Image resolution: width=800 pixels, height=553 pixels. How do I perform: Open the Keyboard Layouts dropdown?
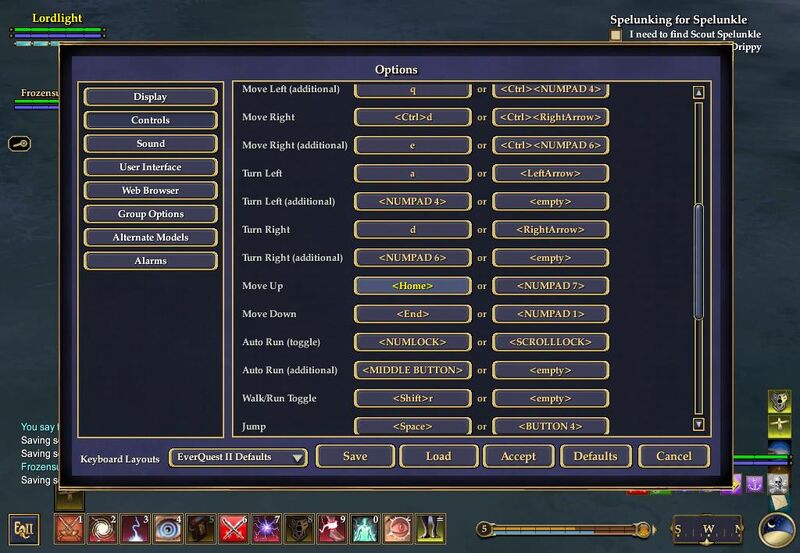coord(238,457)
